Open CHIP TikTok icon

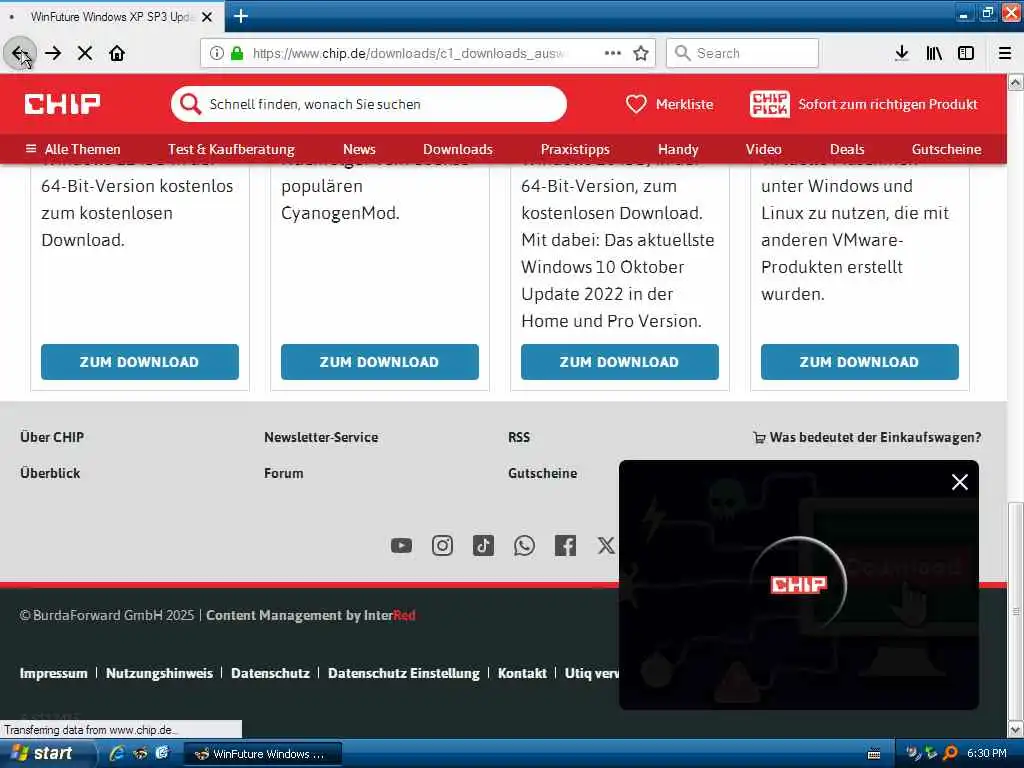pos(483,545)
